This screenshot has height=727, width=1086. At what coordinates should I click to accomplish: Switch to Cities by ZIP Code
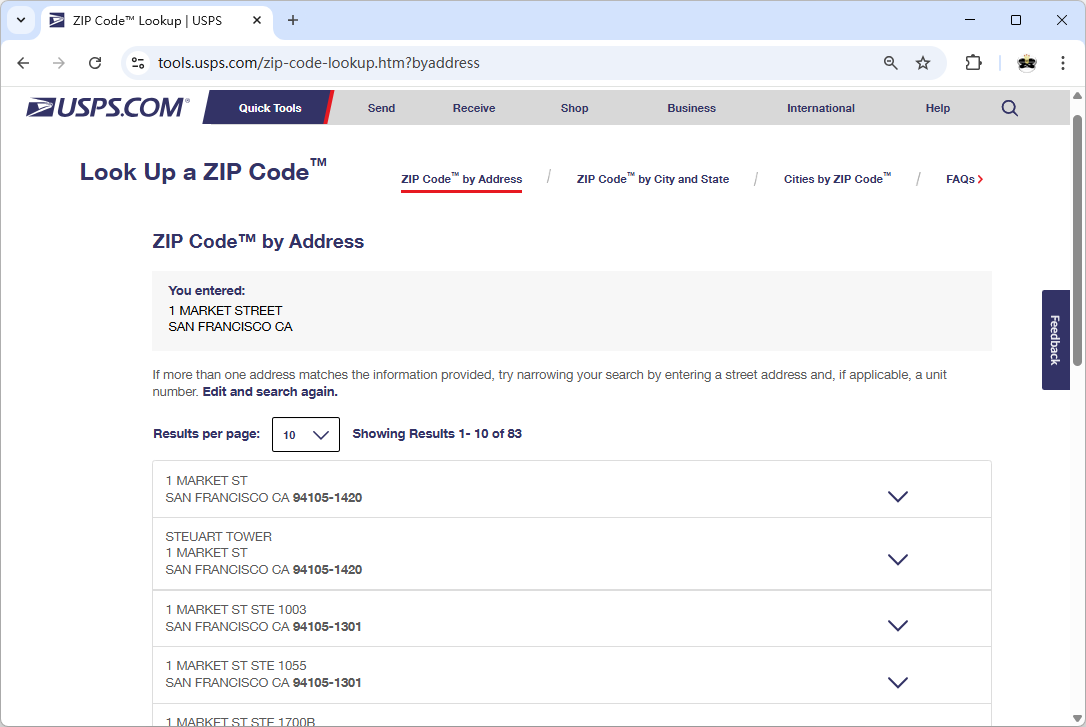837,179
